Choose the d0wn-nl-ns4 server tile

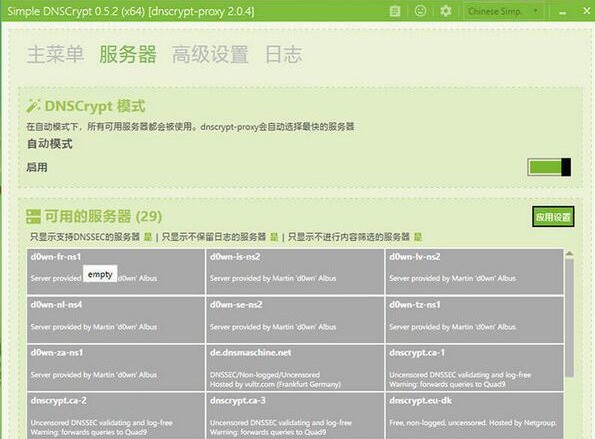tap(116, 320)
